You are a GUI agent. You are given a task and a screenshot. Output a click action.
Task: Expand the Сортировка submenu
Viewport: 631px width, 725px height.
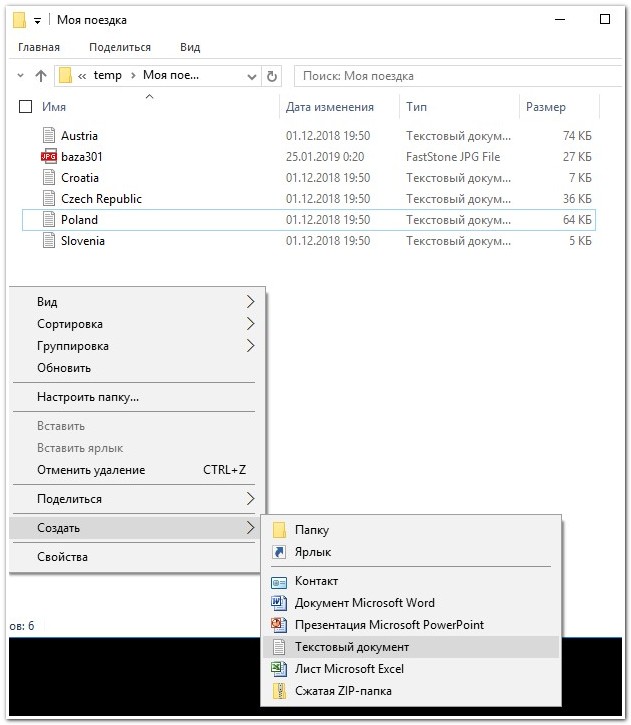(70, 324)
